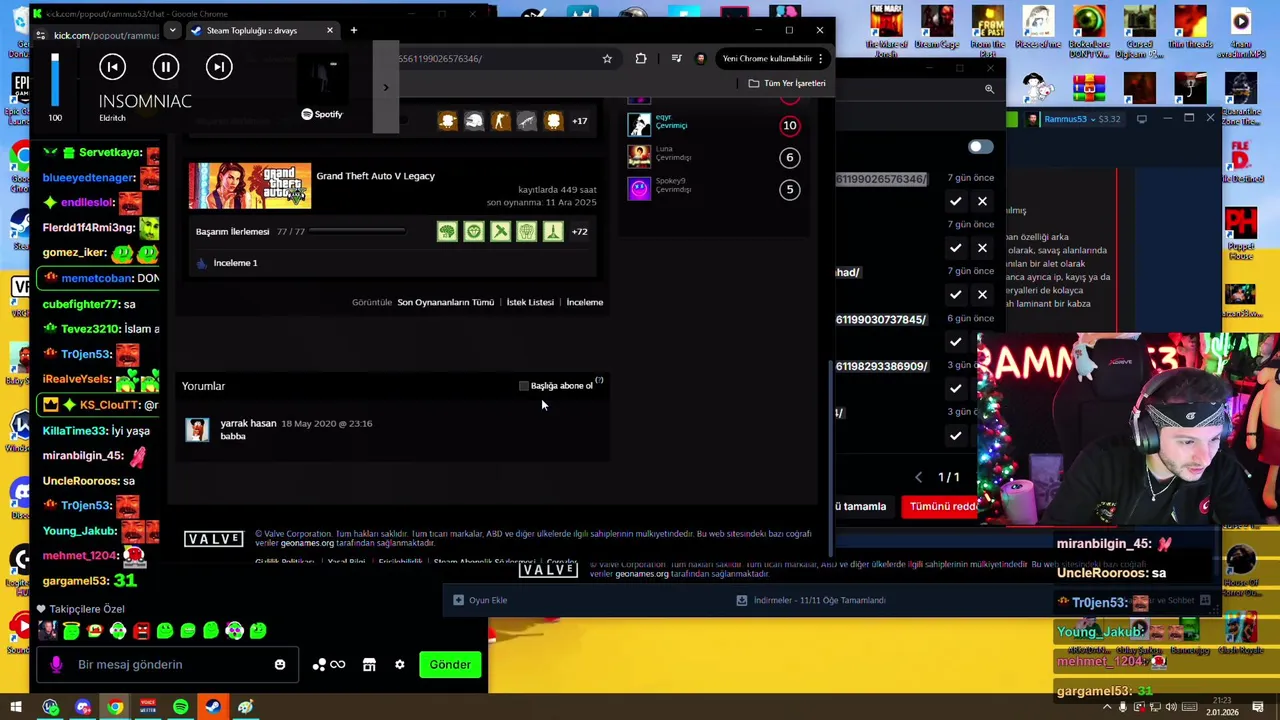
Task: Open channel points infinity icon
Action: pyautogui.click(x=329, y=665)
